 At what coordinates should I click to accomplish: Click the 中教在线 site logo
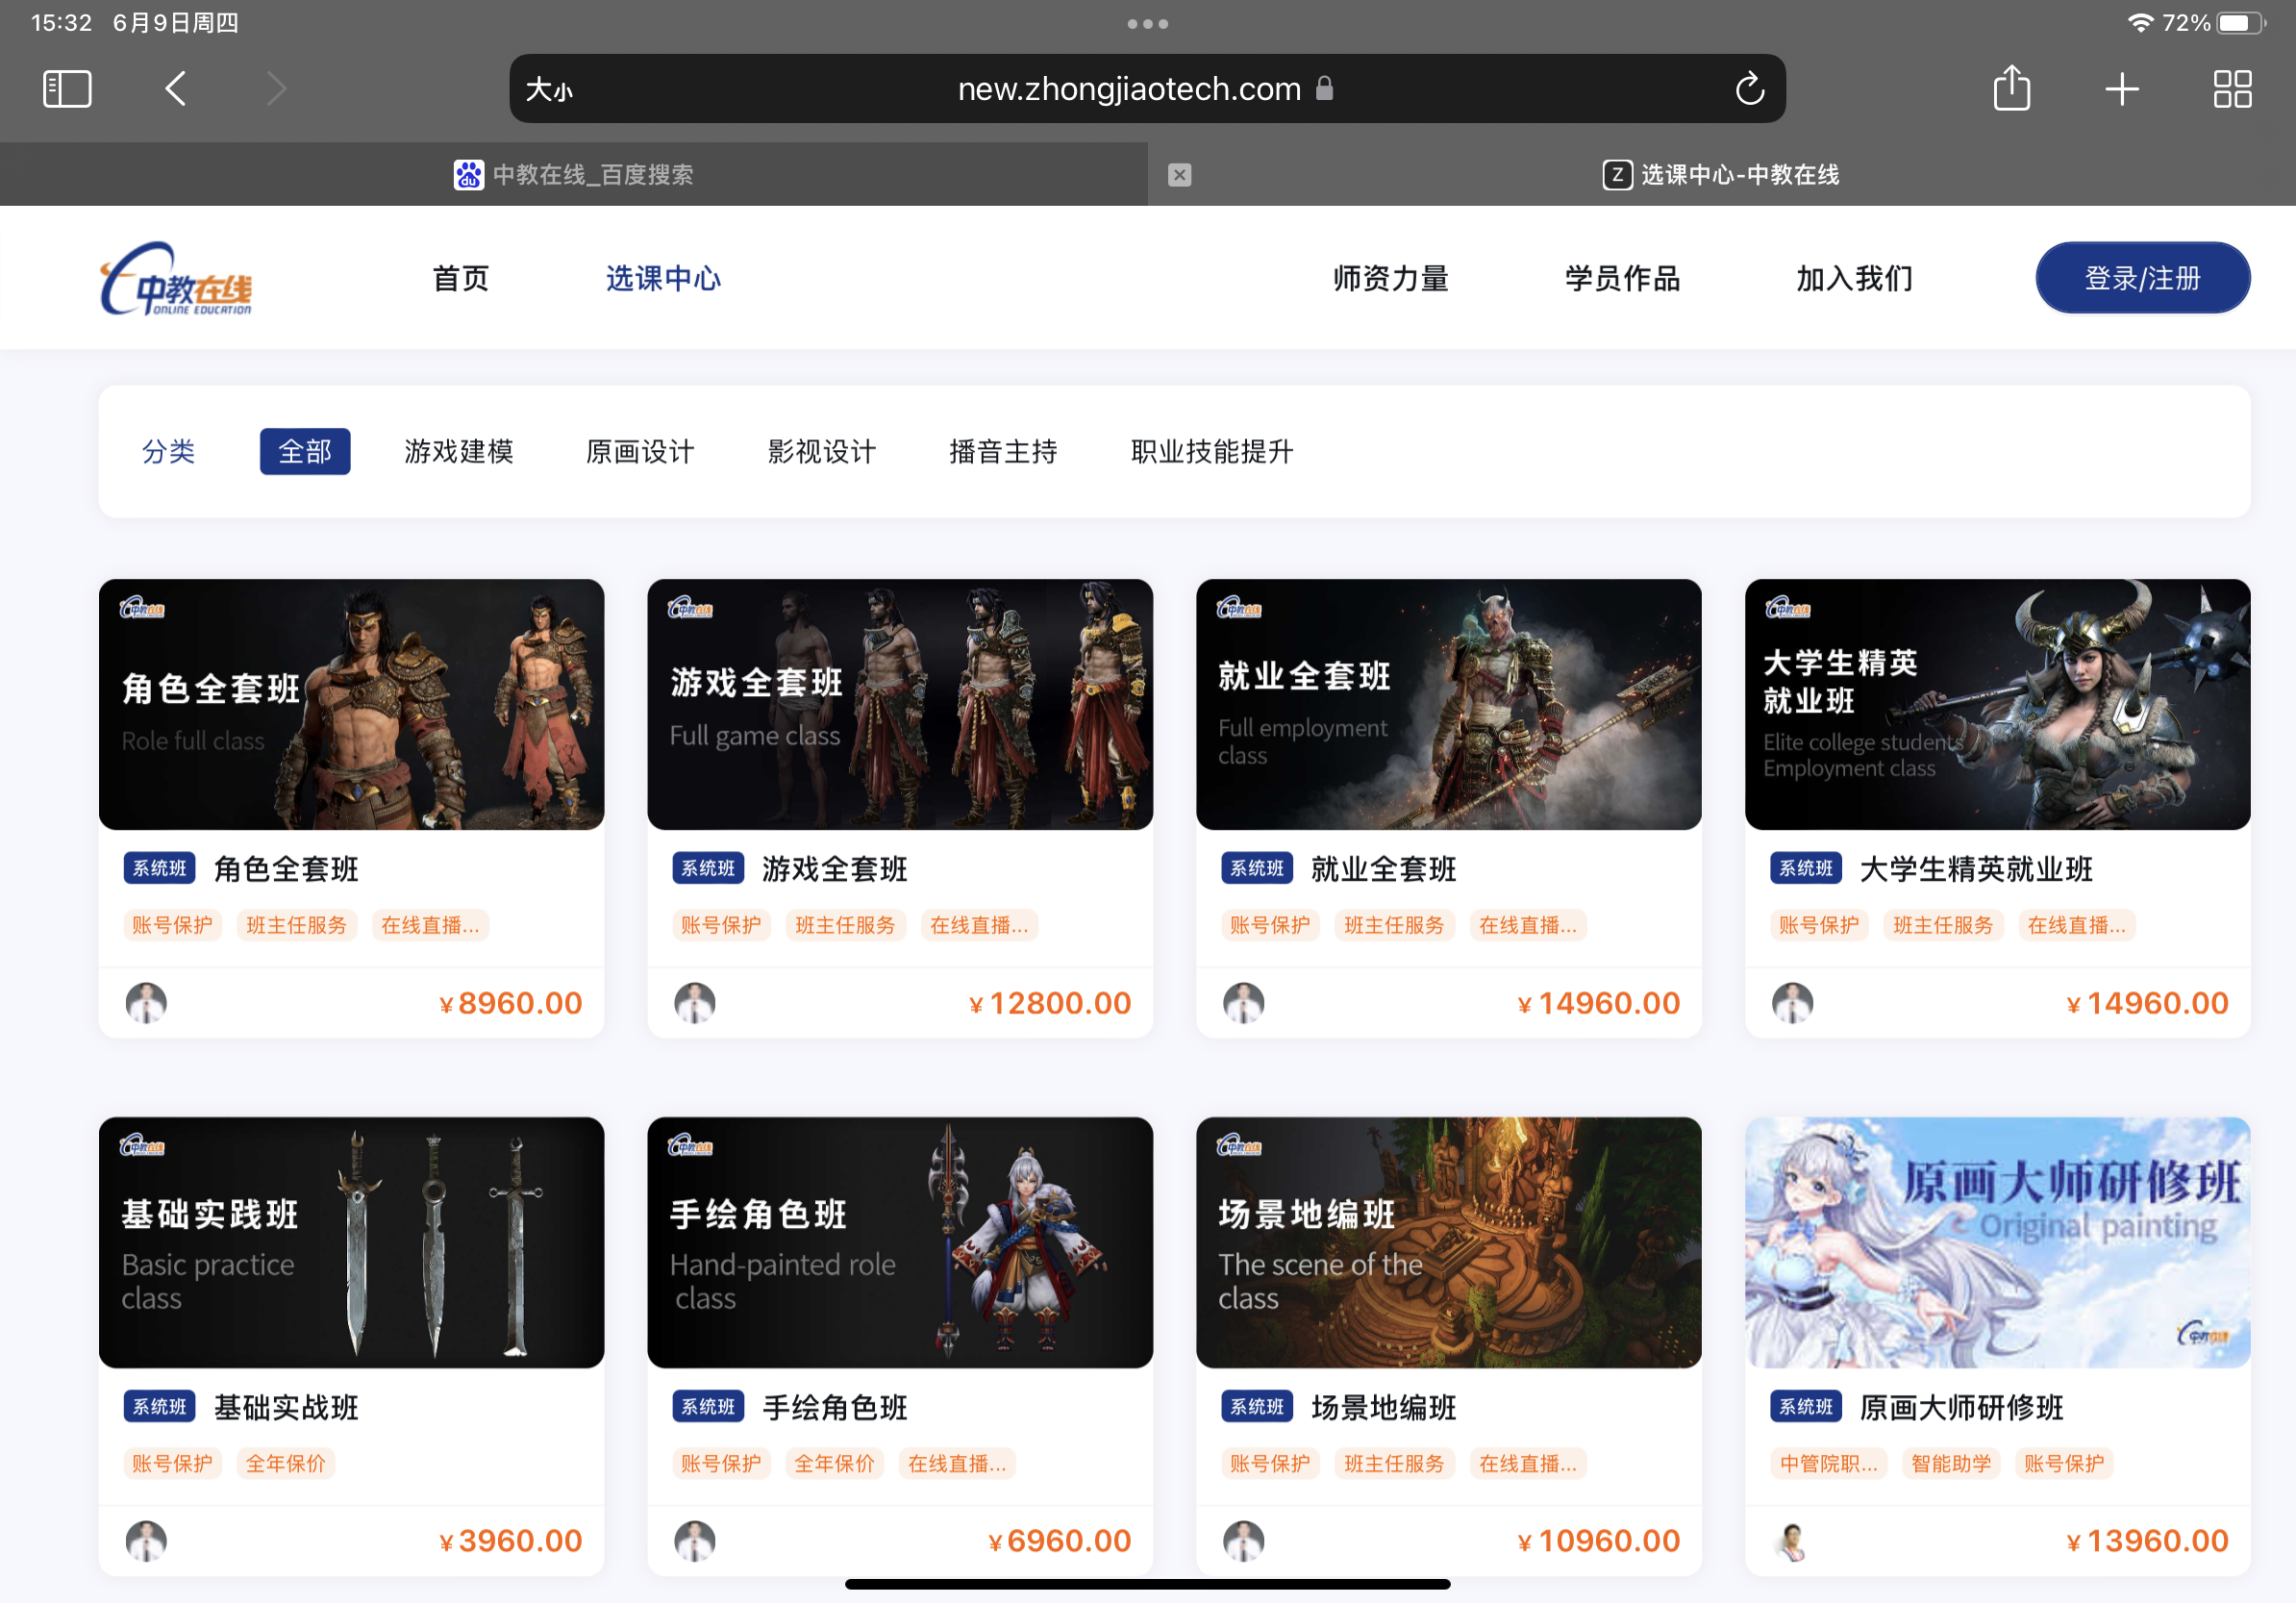[x=176, y=279]
